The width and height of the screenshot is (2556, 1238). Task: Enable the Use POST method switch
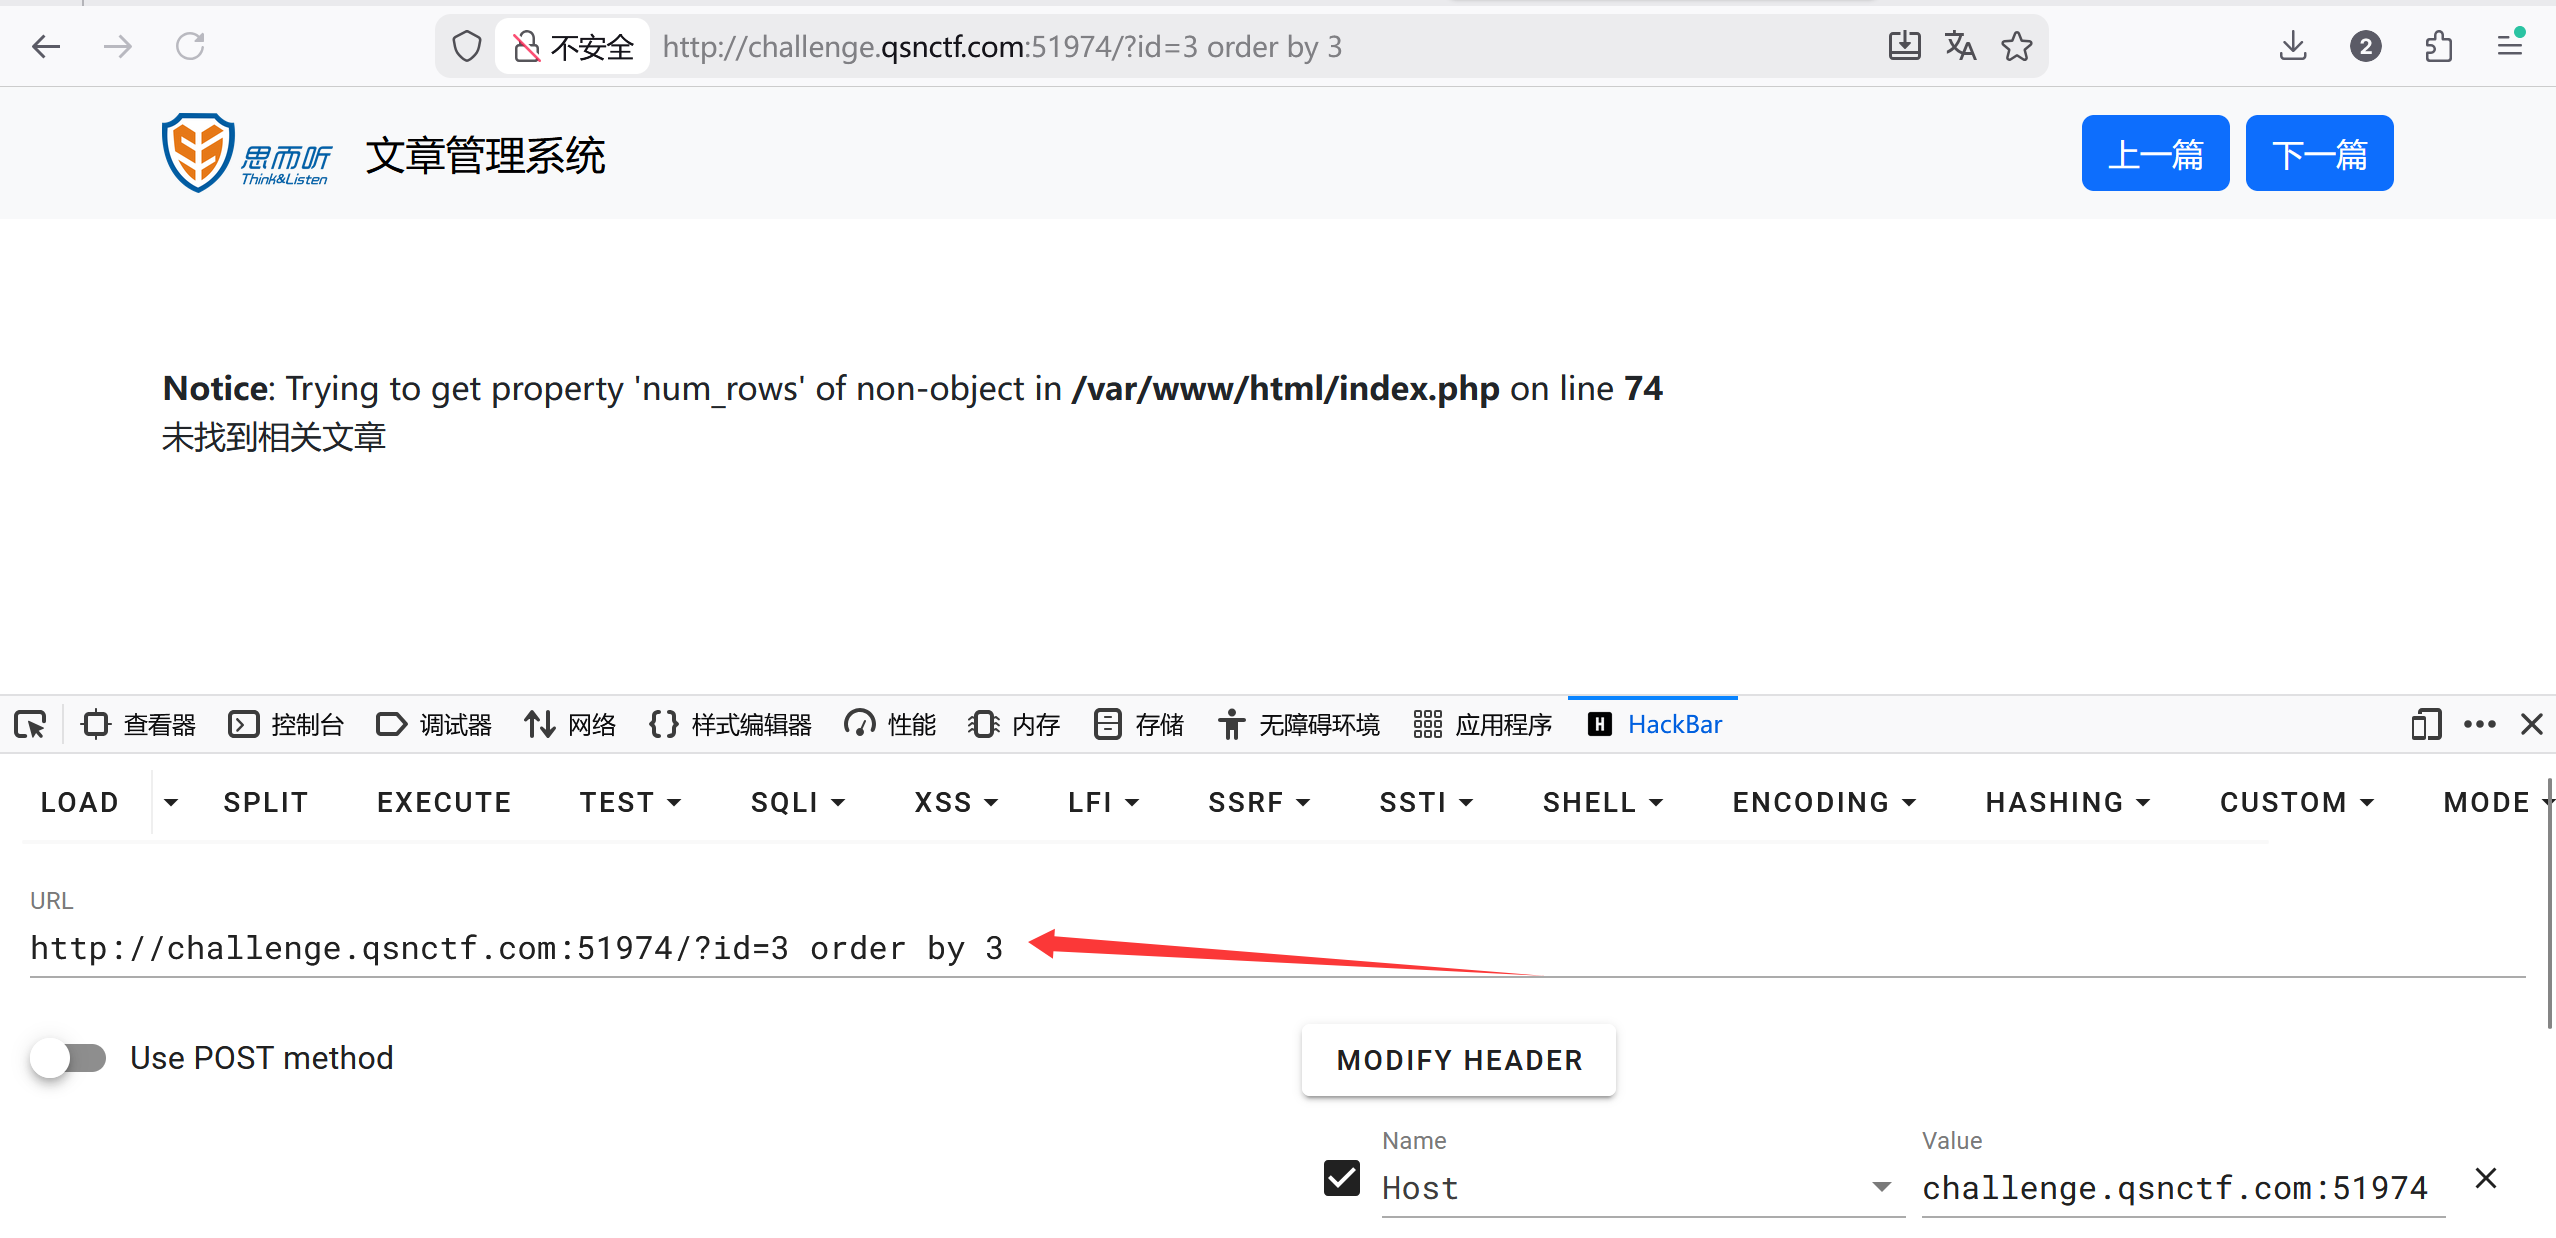68,1058
